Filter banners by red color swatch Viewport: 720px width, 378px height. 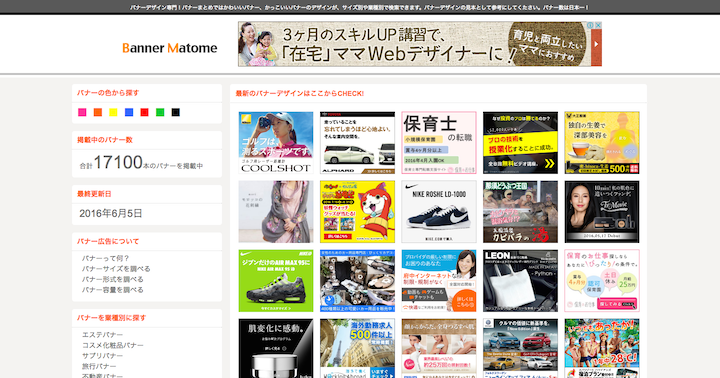click(145, 112)
